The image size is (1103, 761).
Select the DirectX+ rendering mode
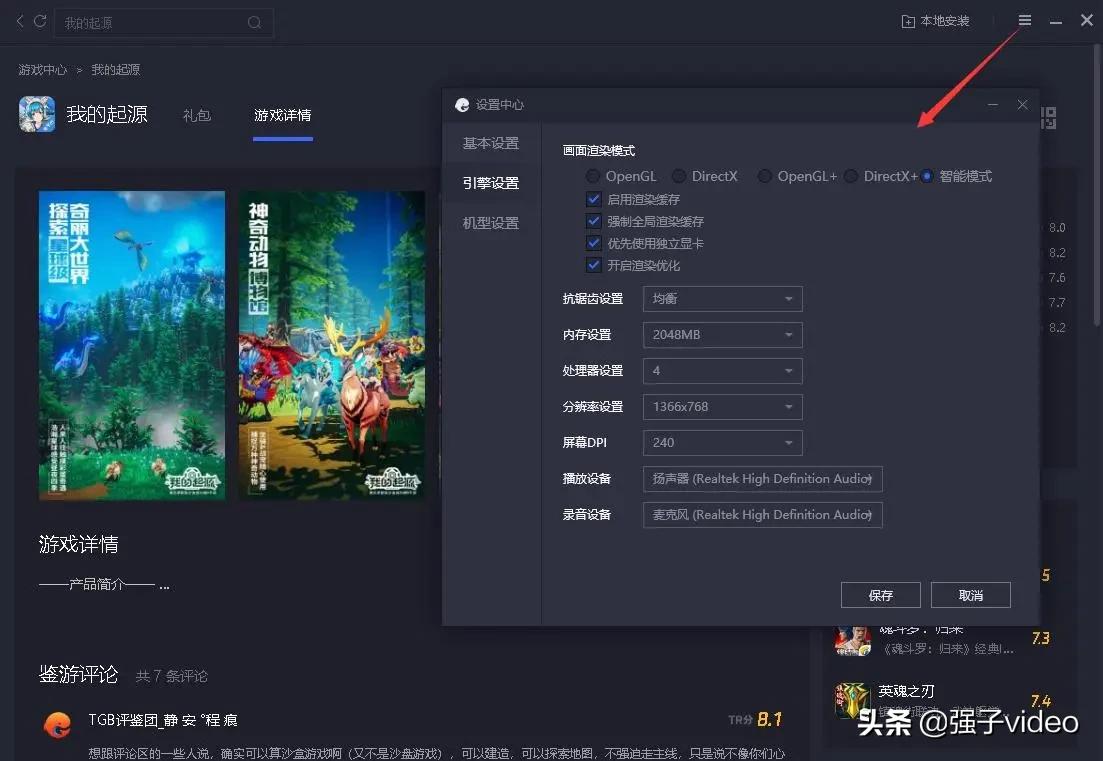coord(850,176)
